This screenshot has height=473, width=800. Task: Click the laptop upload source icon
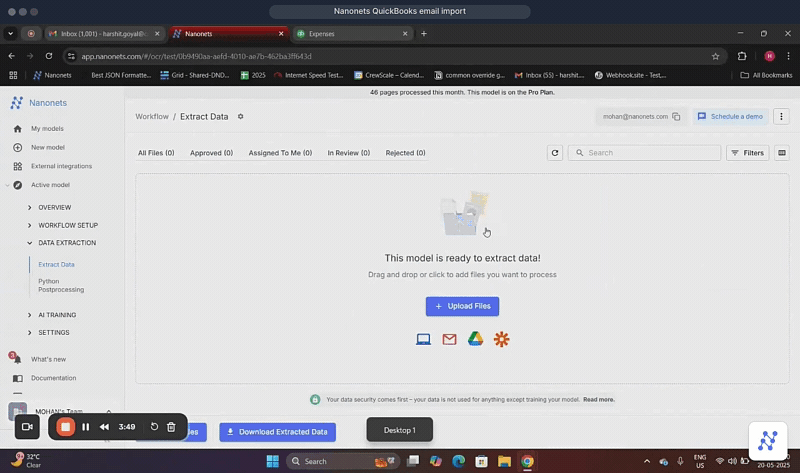[423, 339]
